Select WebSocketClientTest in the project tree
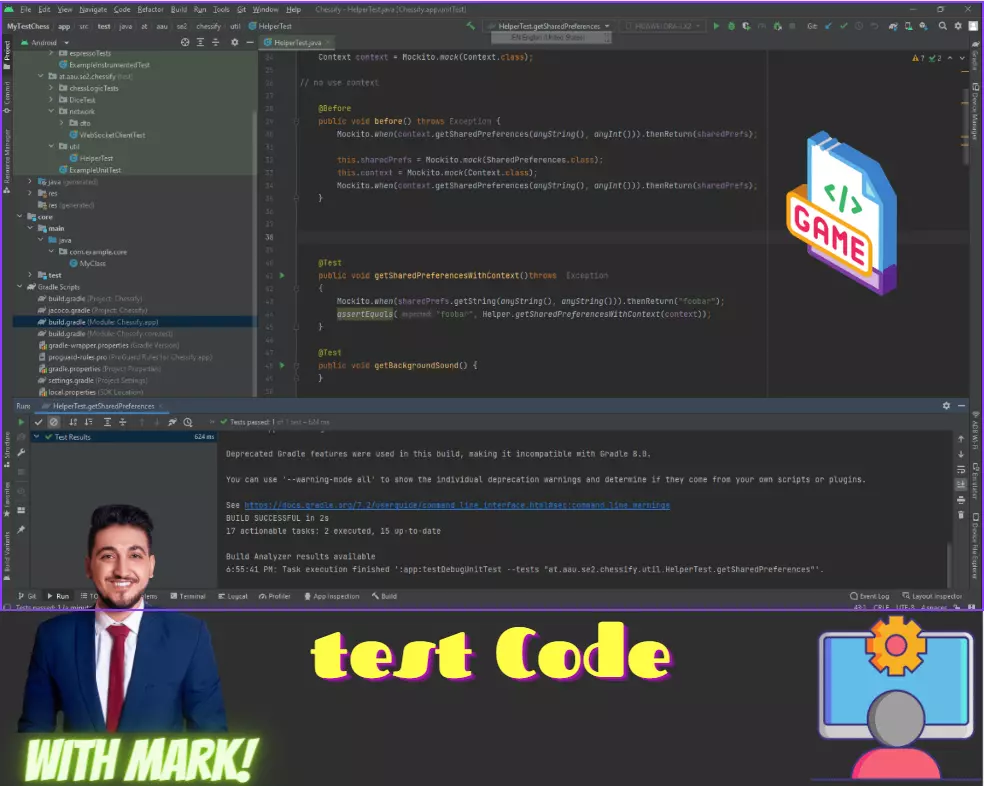 (x=107, y=135)
